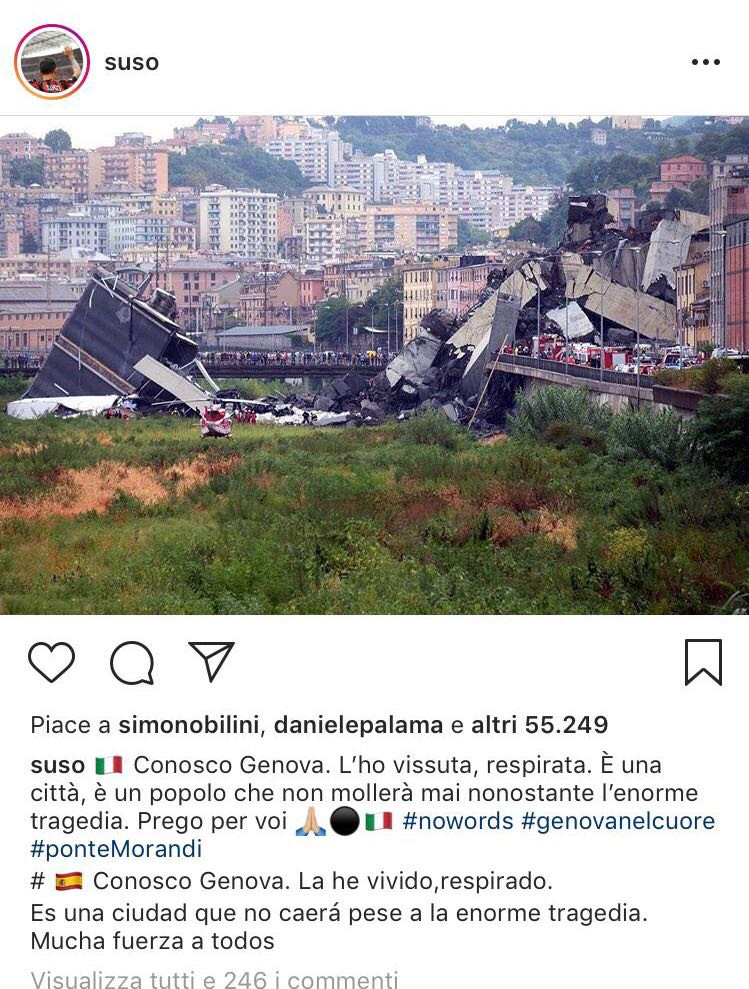Expand all comments via Visualizza tutti
The height and width of the screenshot is (989, 749).
[215, 978]
